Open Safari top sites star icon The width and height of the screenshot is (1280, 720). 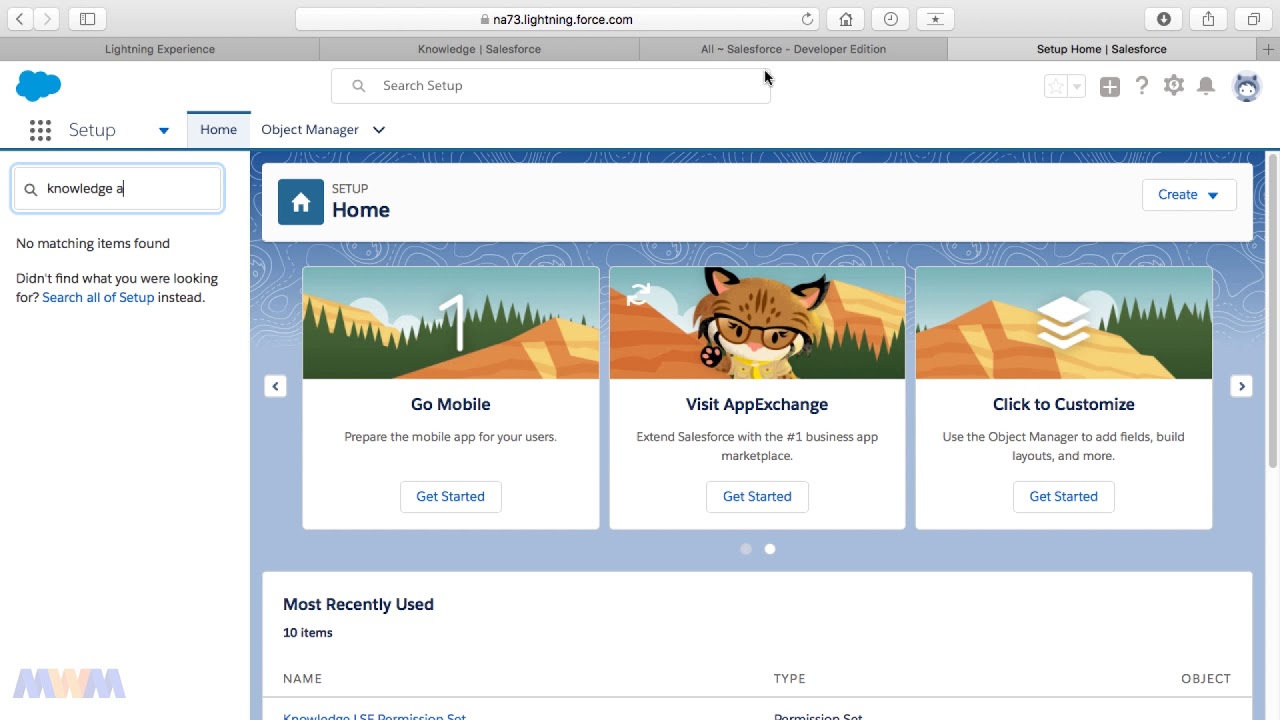(x=934, y=19)
